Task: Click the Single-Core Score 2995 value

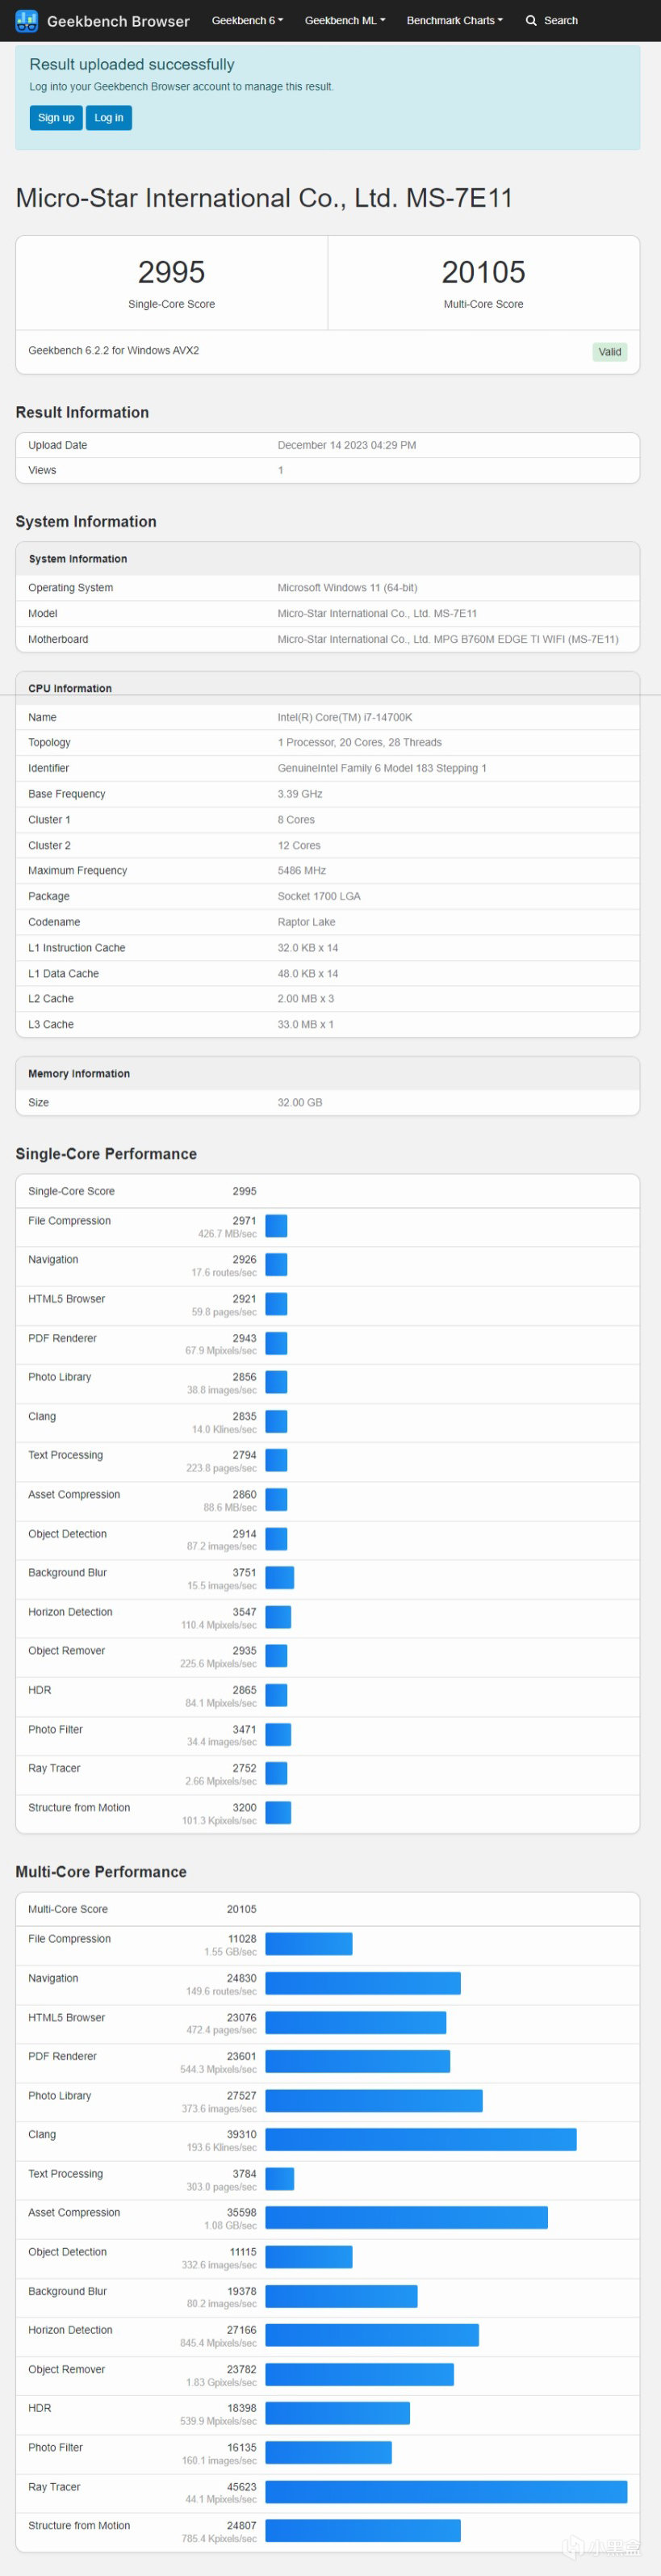Action: coord(171,272)
